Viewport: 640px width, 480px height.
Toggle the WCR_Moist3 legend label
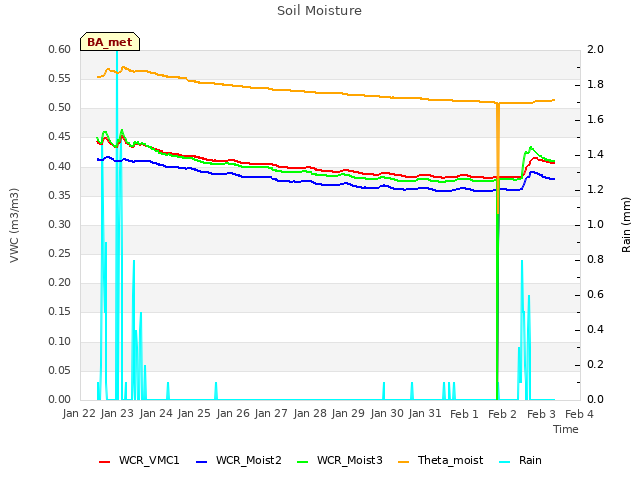[x=350, y=460]
